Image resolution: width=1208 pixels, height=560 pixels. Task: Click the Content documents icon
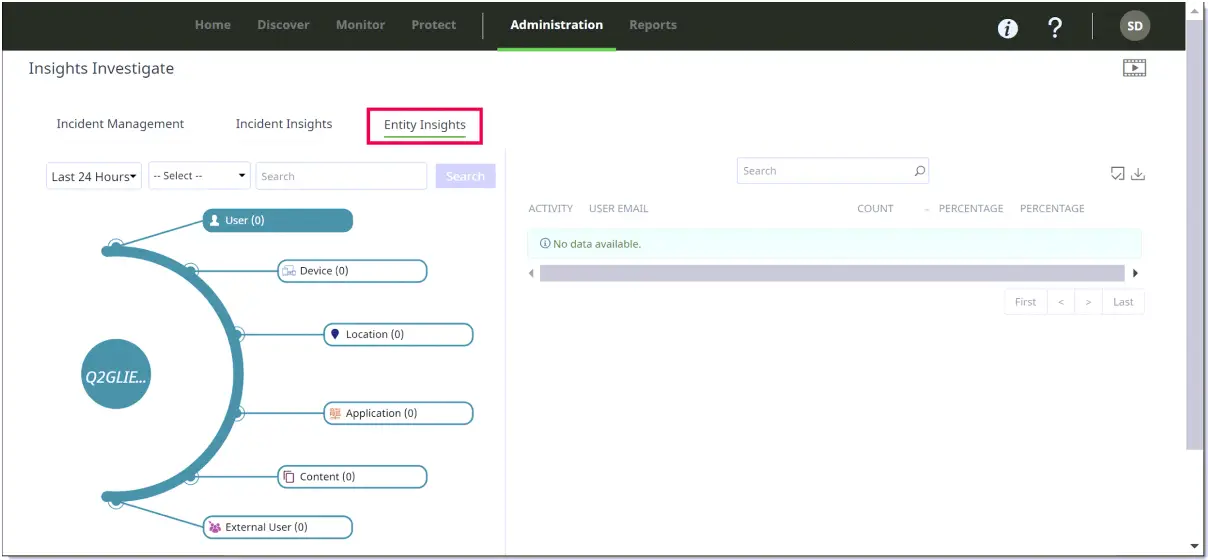click(x=289, y=477)
